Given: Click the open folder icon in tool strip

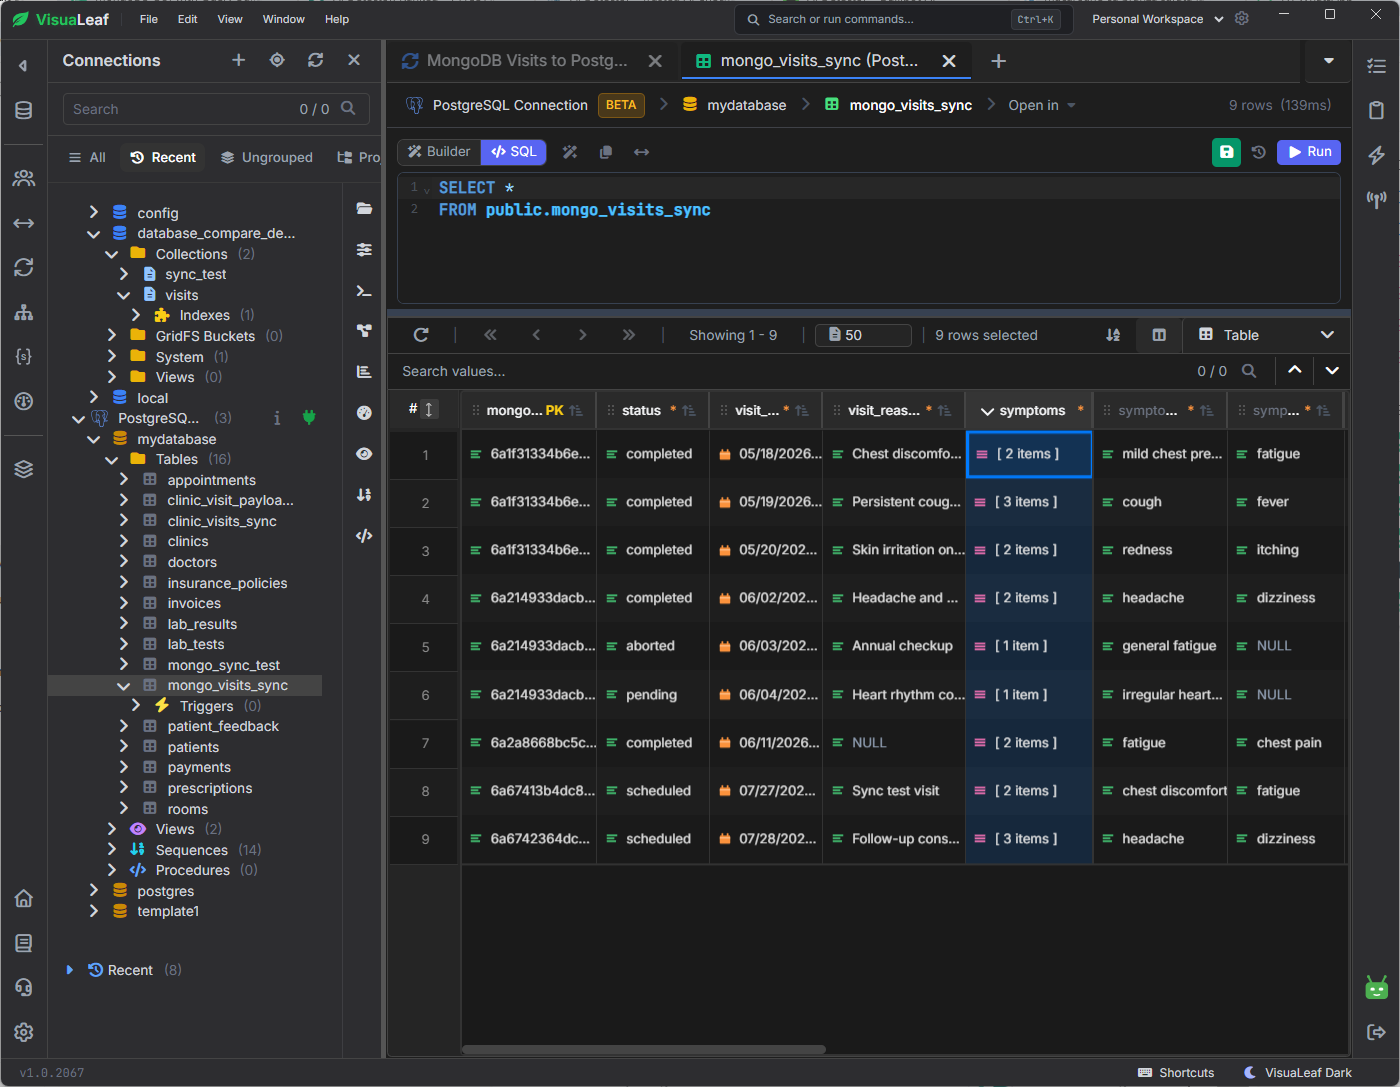Looking at the screenshot, I should (x=364, y=208).
